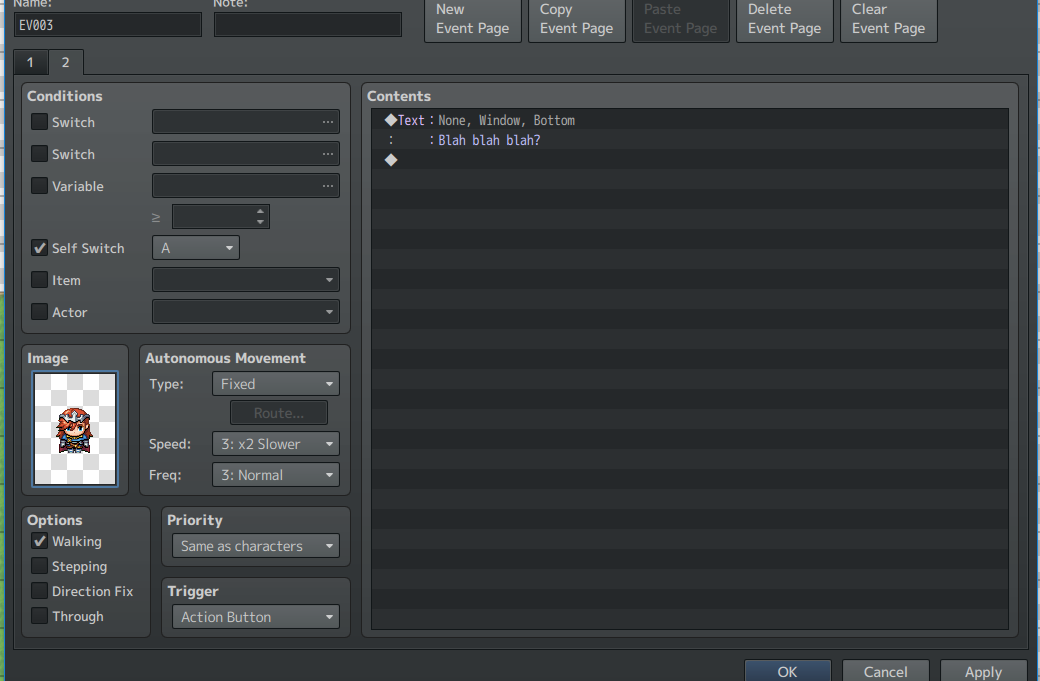Enable the Through option
Viewport: 1040px width, 681px height.
[x=40, y=616]
